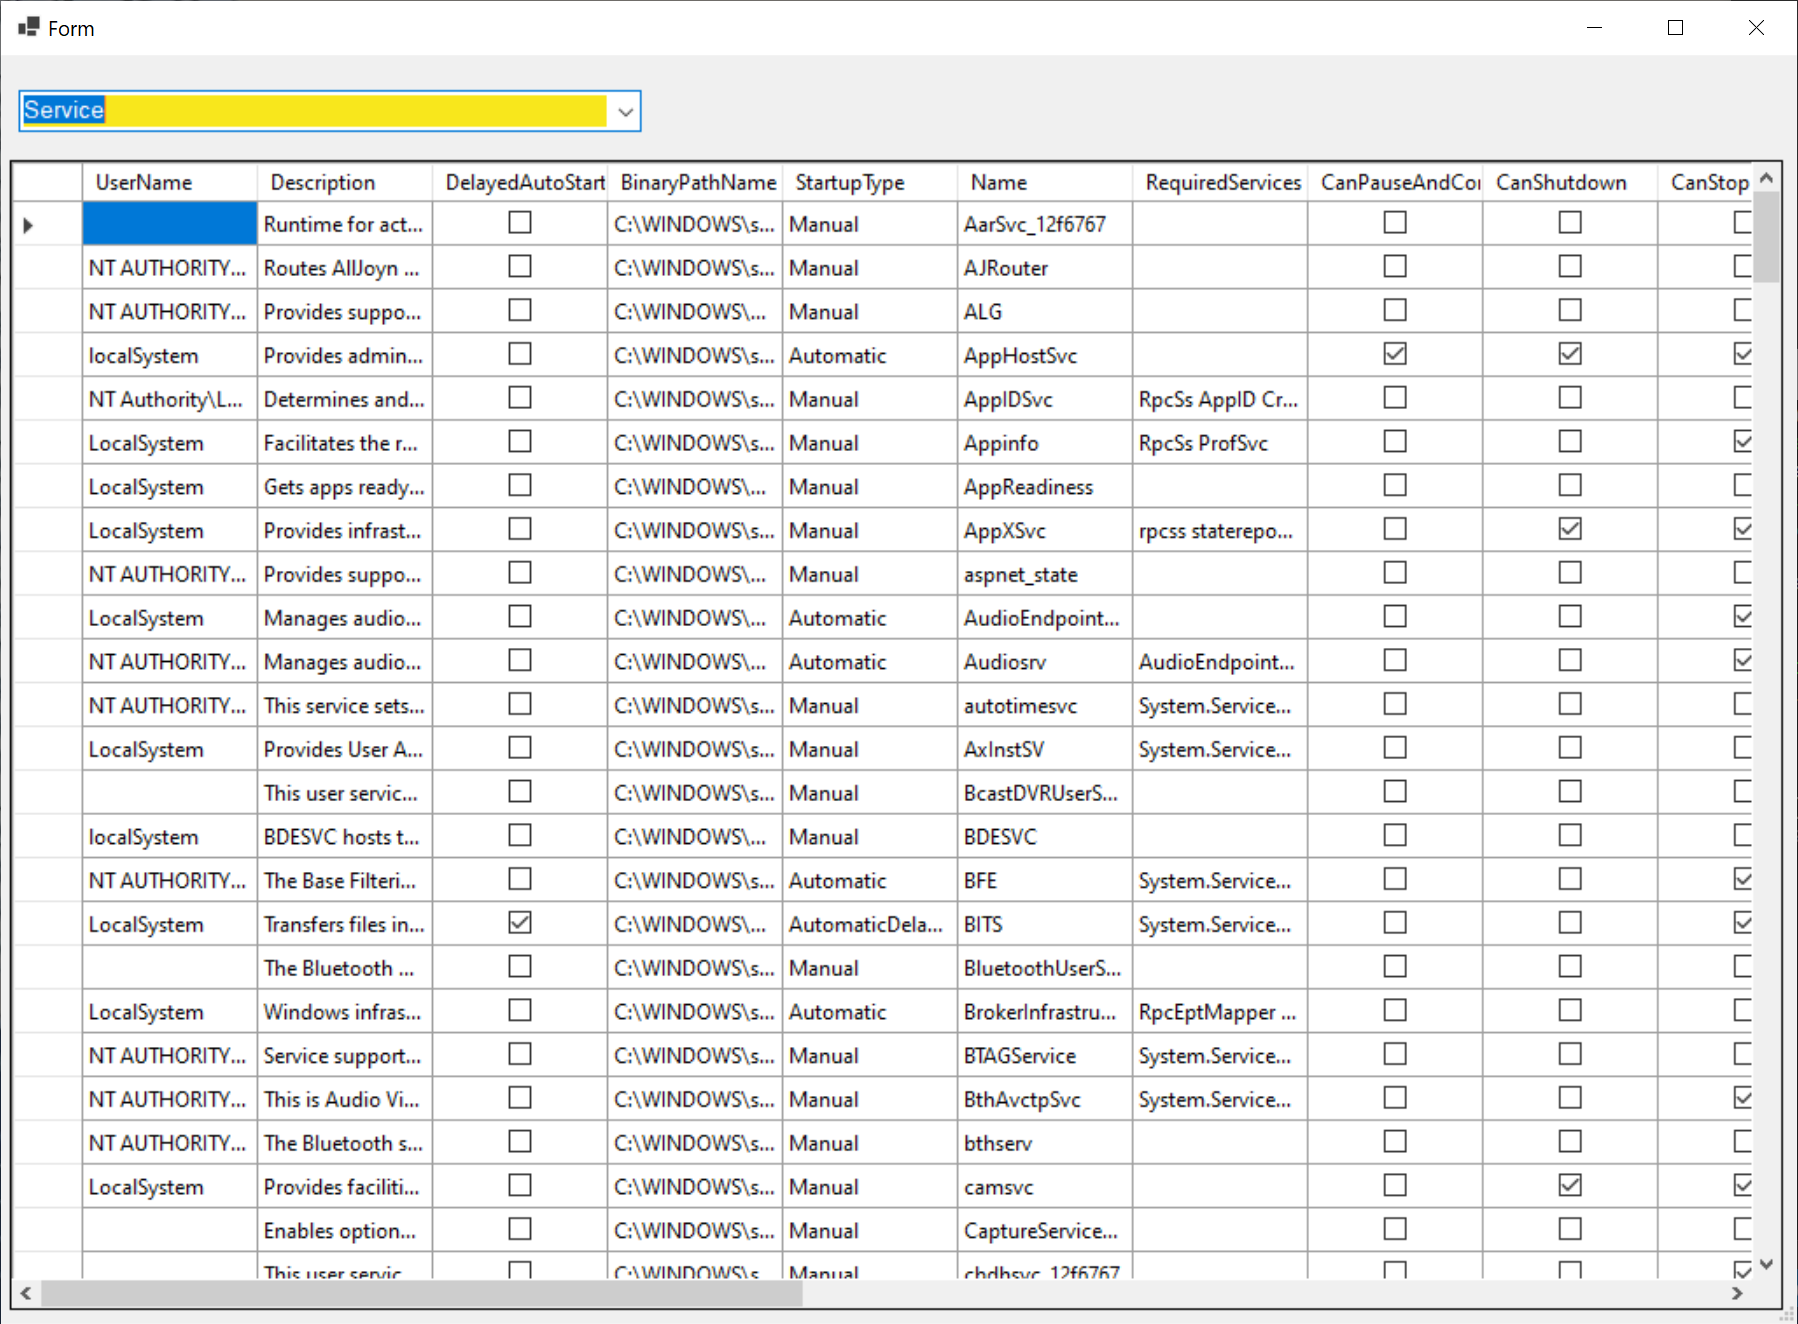Select the AutomaticDela StartupType cell for BITS
Viewport: 1798px width, 1324px height.
point(866,924)
